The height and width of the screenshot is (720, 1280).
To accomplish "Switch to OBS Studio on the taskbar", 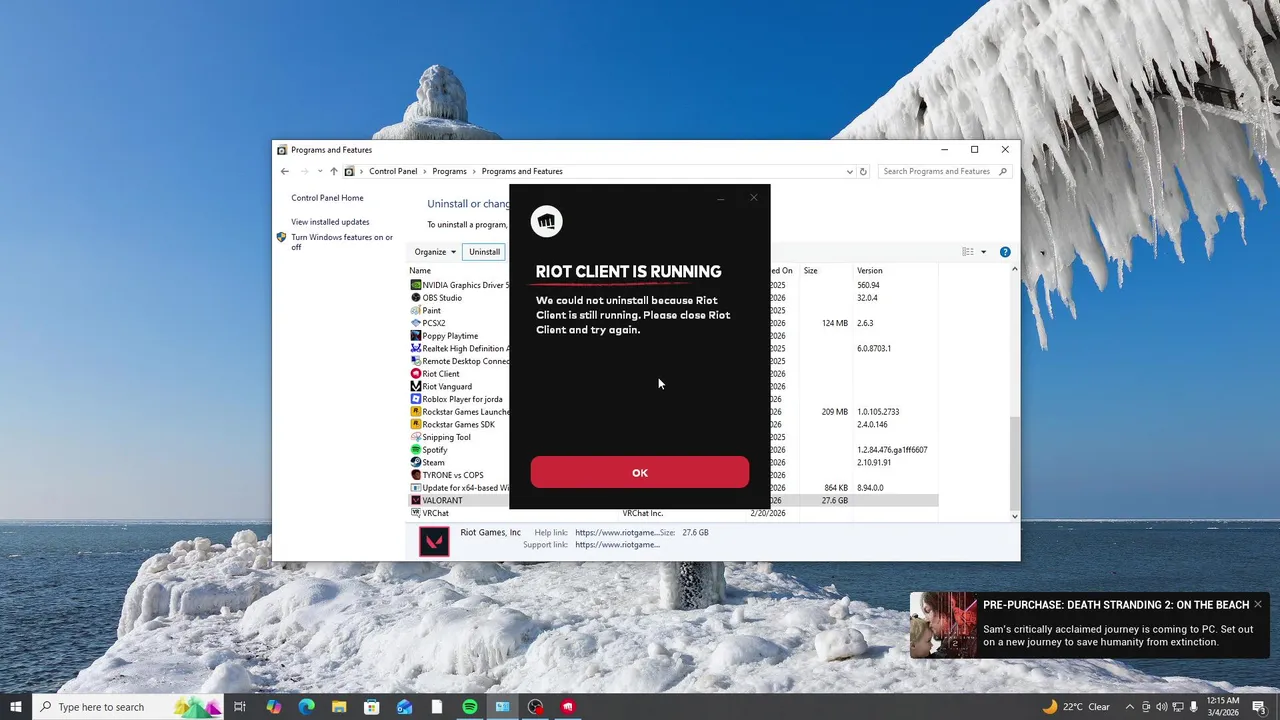I will click(x=535, y=707).
